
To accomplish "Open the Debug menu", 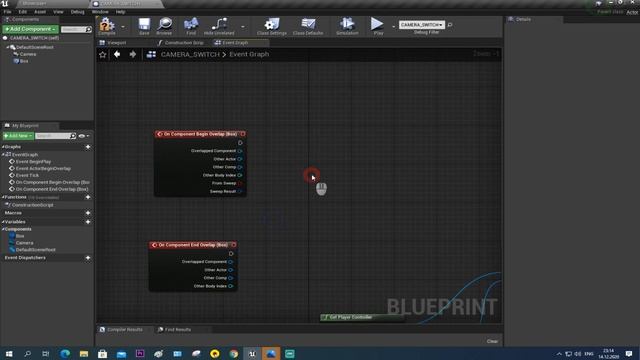I will point(77,12).
